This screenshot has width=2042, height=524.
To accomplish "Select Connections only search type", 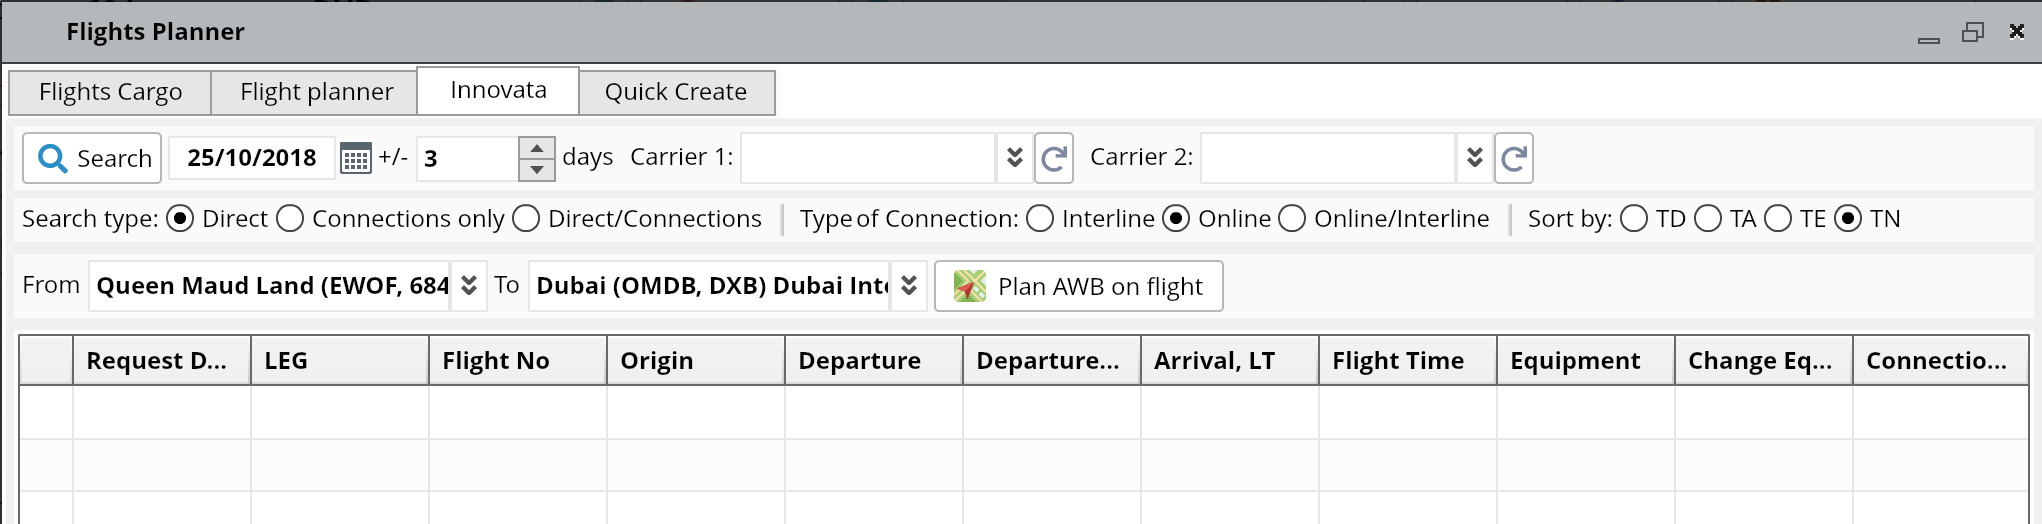I will click(290, 218).
